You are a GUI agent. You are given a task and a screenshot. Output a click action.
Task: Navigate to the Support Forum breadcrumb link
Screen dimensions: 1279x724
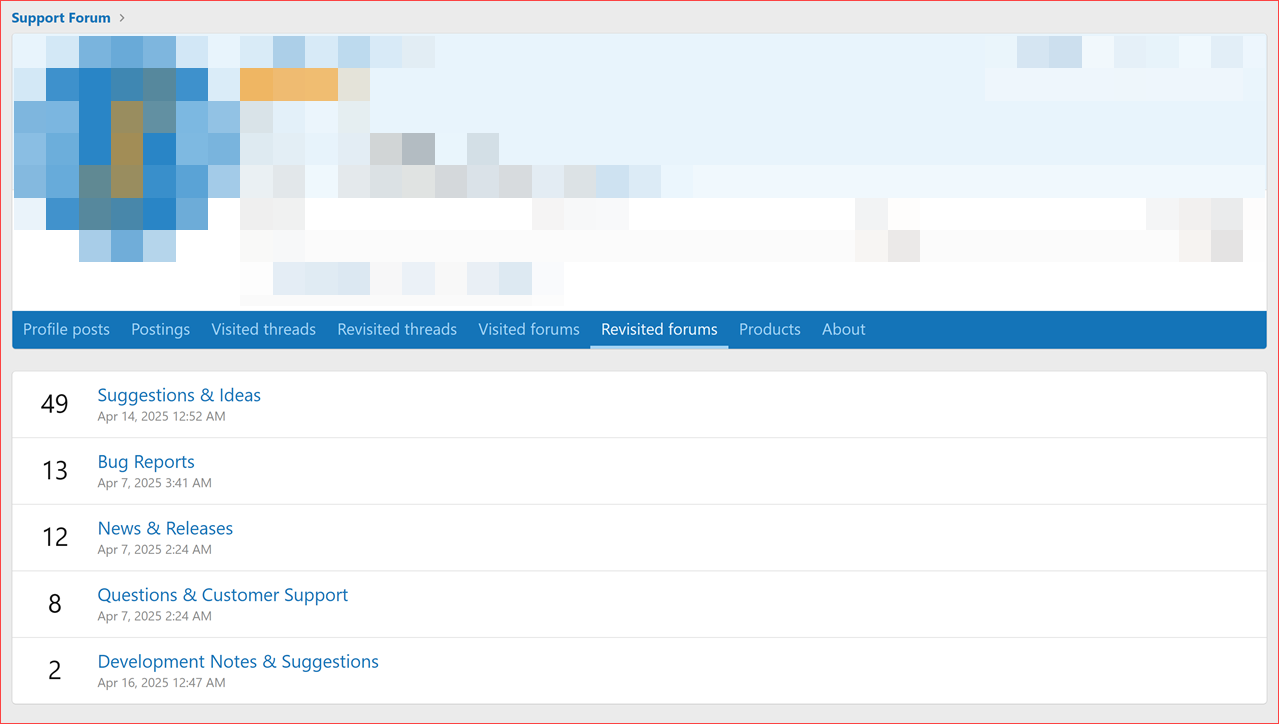pos(61,17)
